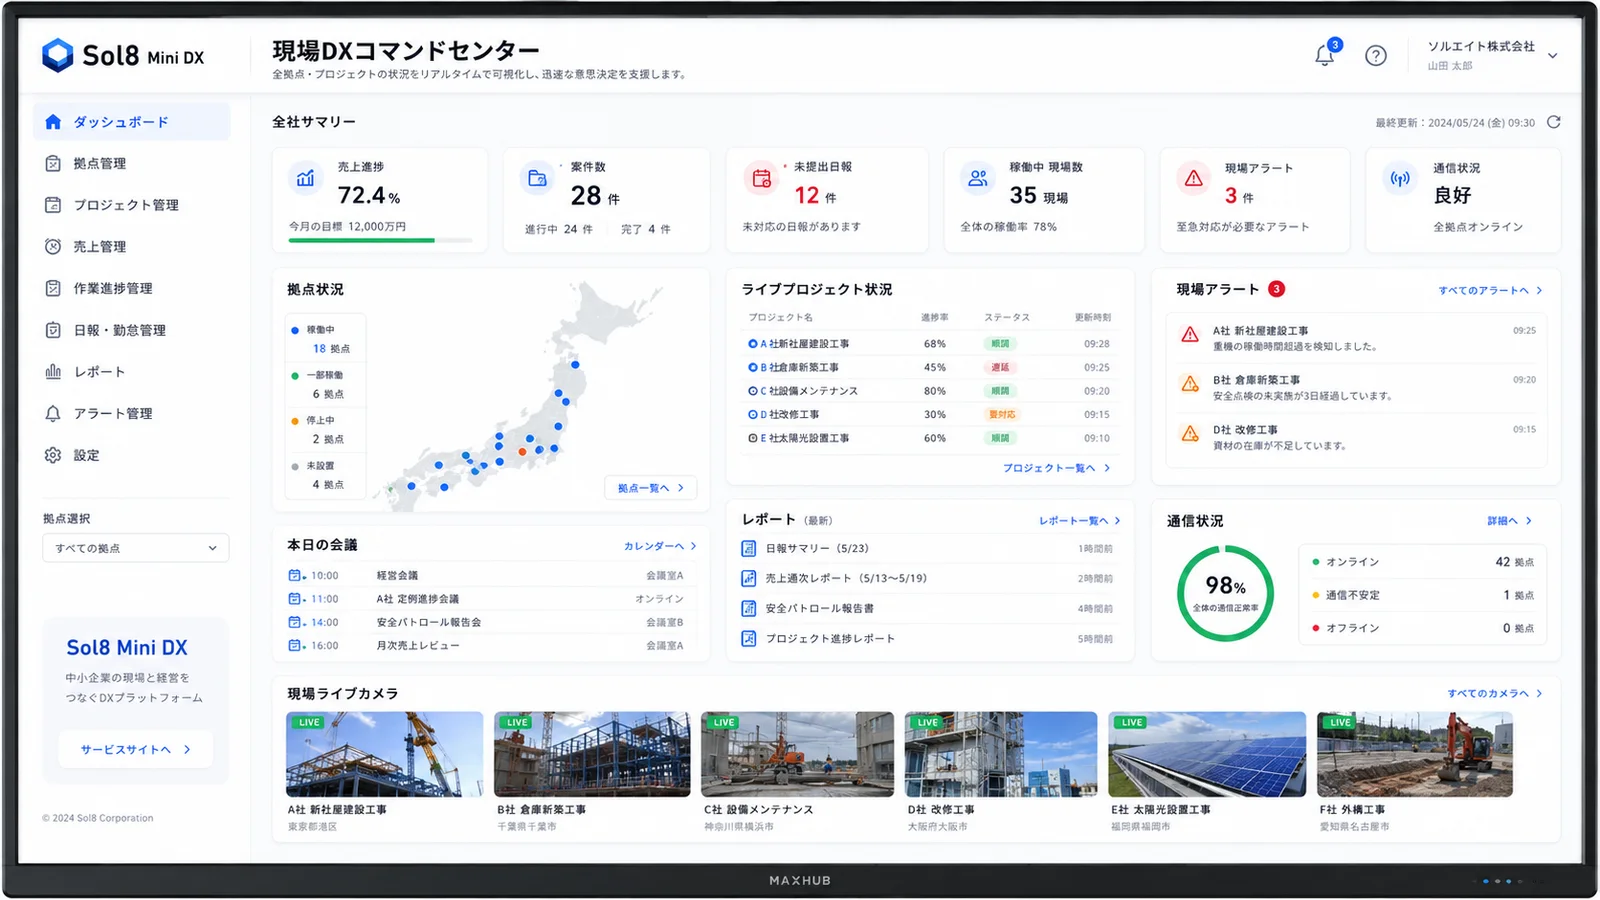1600x900 pixels.
Task: Click the calendar icon for the 10:00 meeting
Action: [296, 575]
